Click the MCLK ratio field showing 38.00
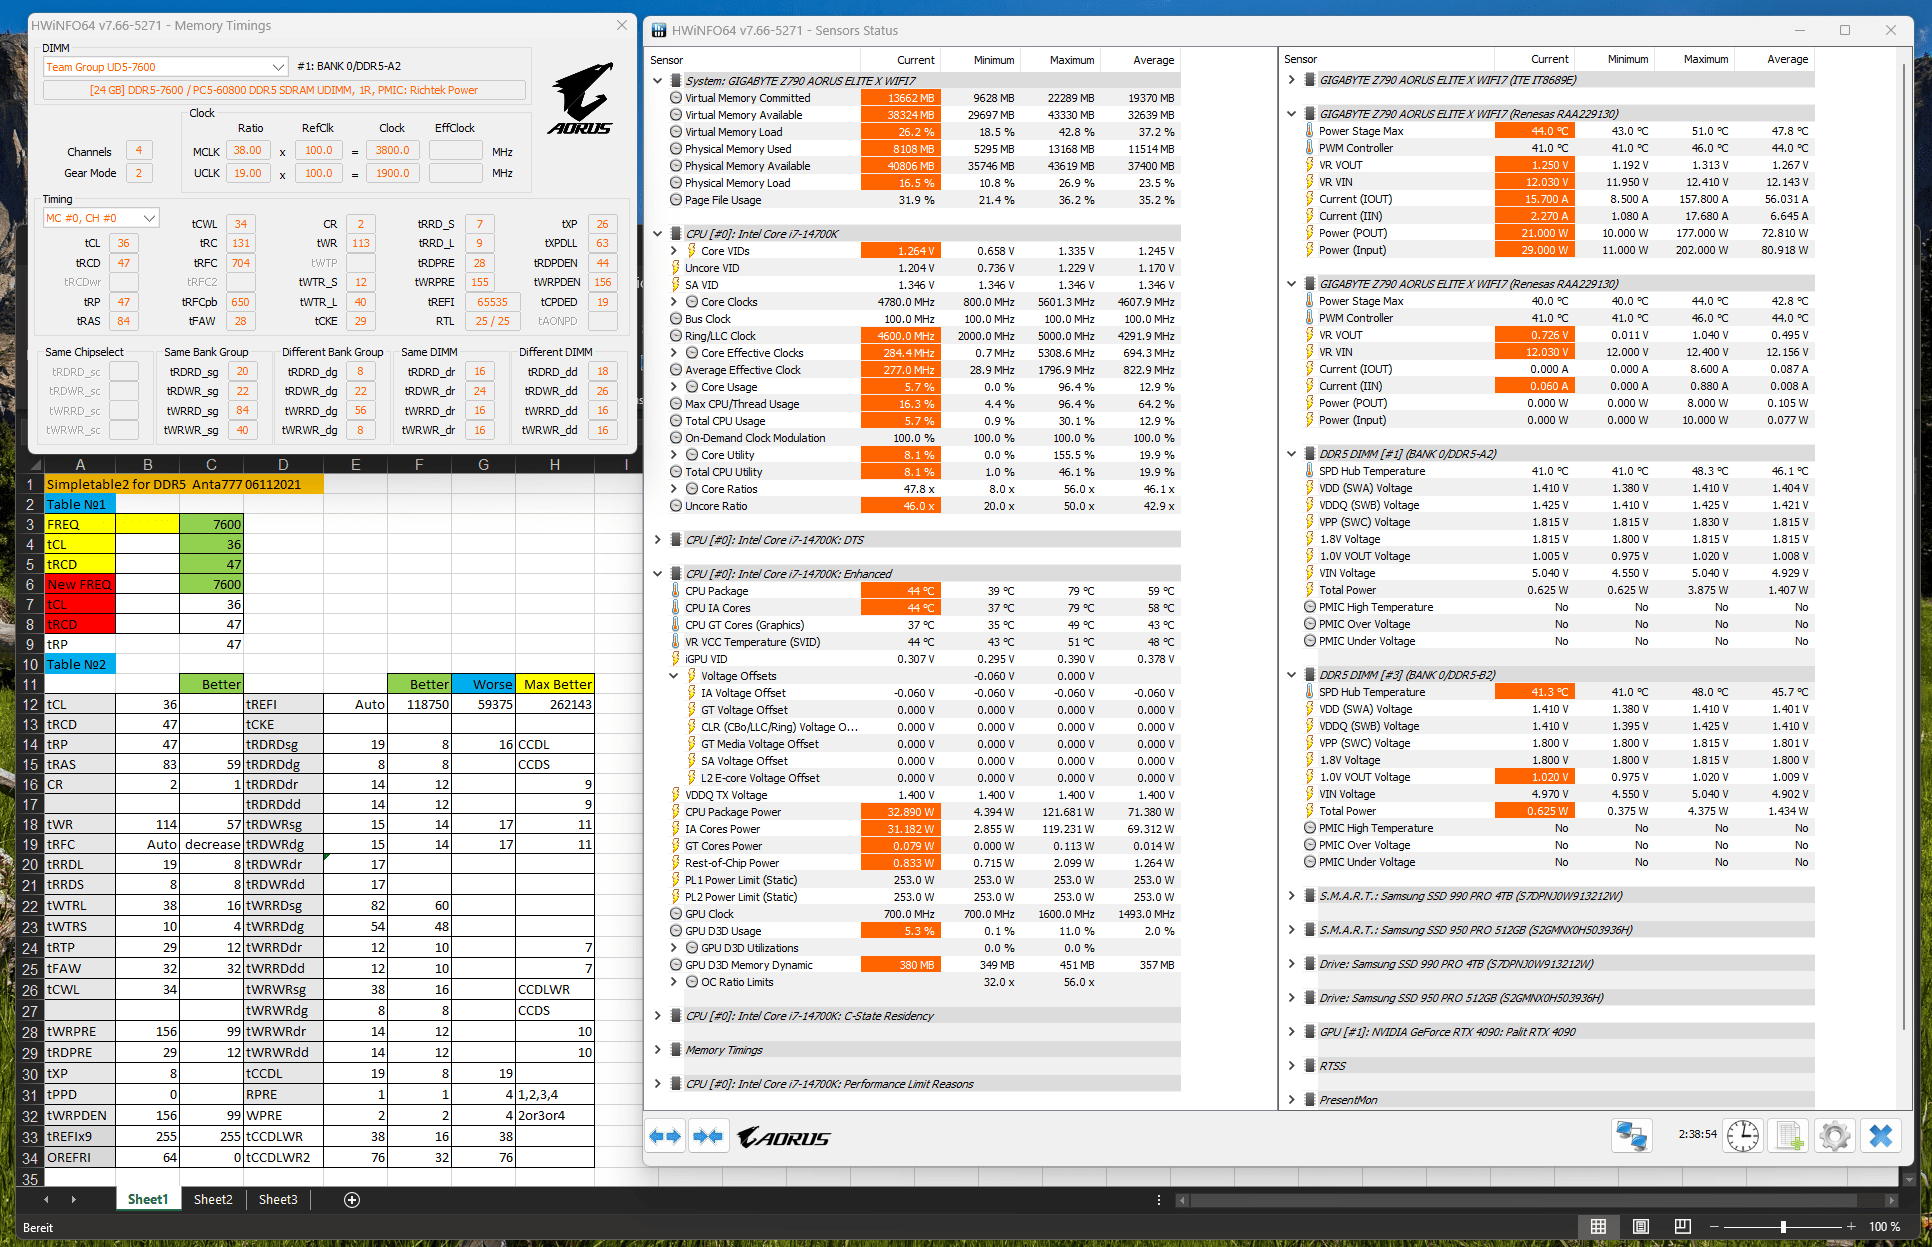The height and width of the screenshot is (1247, 1932). pyautogui.click(x=248, y=151)
